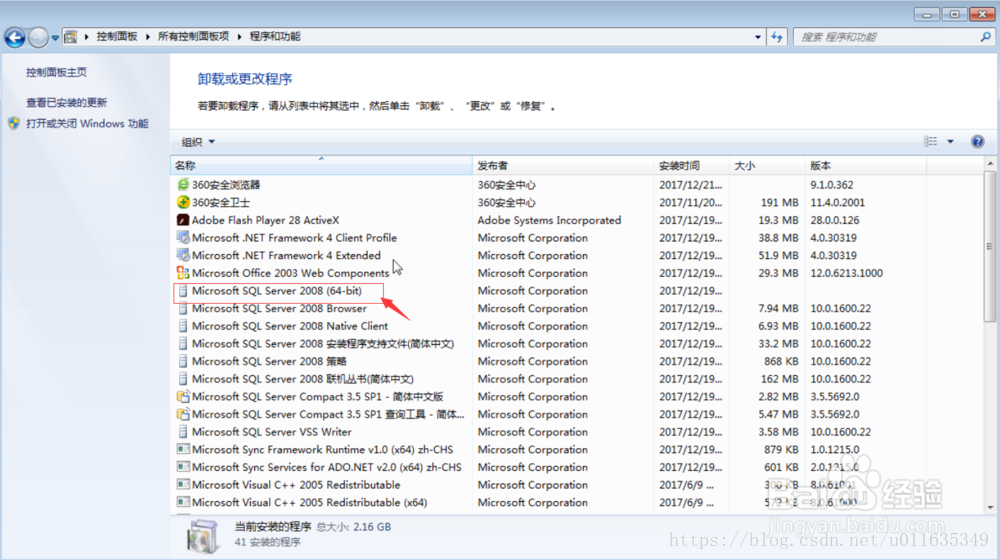The image size is (1000, 560).
Task: Click SQL Server 2008 Browser icon
Action: [183, 308]
